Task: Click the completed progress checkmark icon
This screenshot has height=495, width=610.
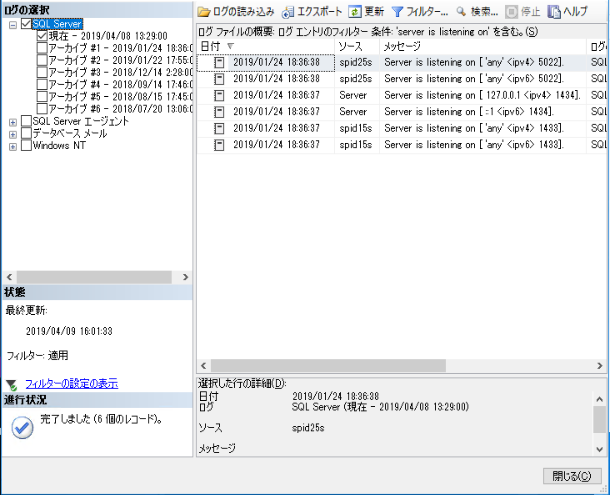Action: click(x=22, y=427)
